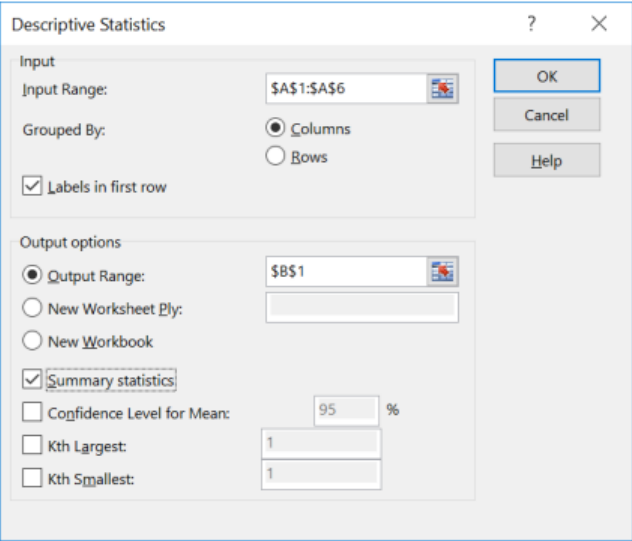
Task: Click inside the Input Range text field
Action: (345, 89)
